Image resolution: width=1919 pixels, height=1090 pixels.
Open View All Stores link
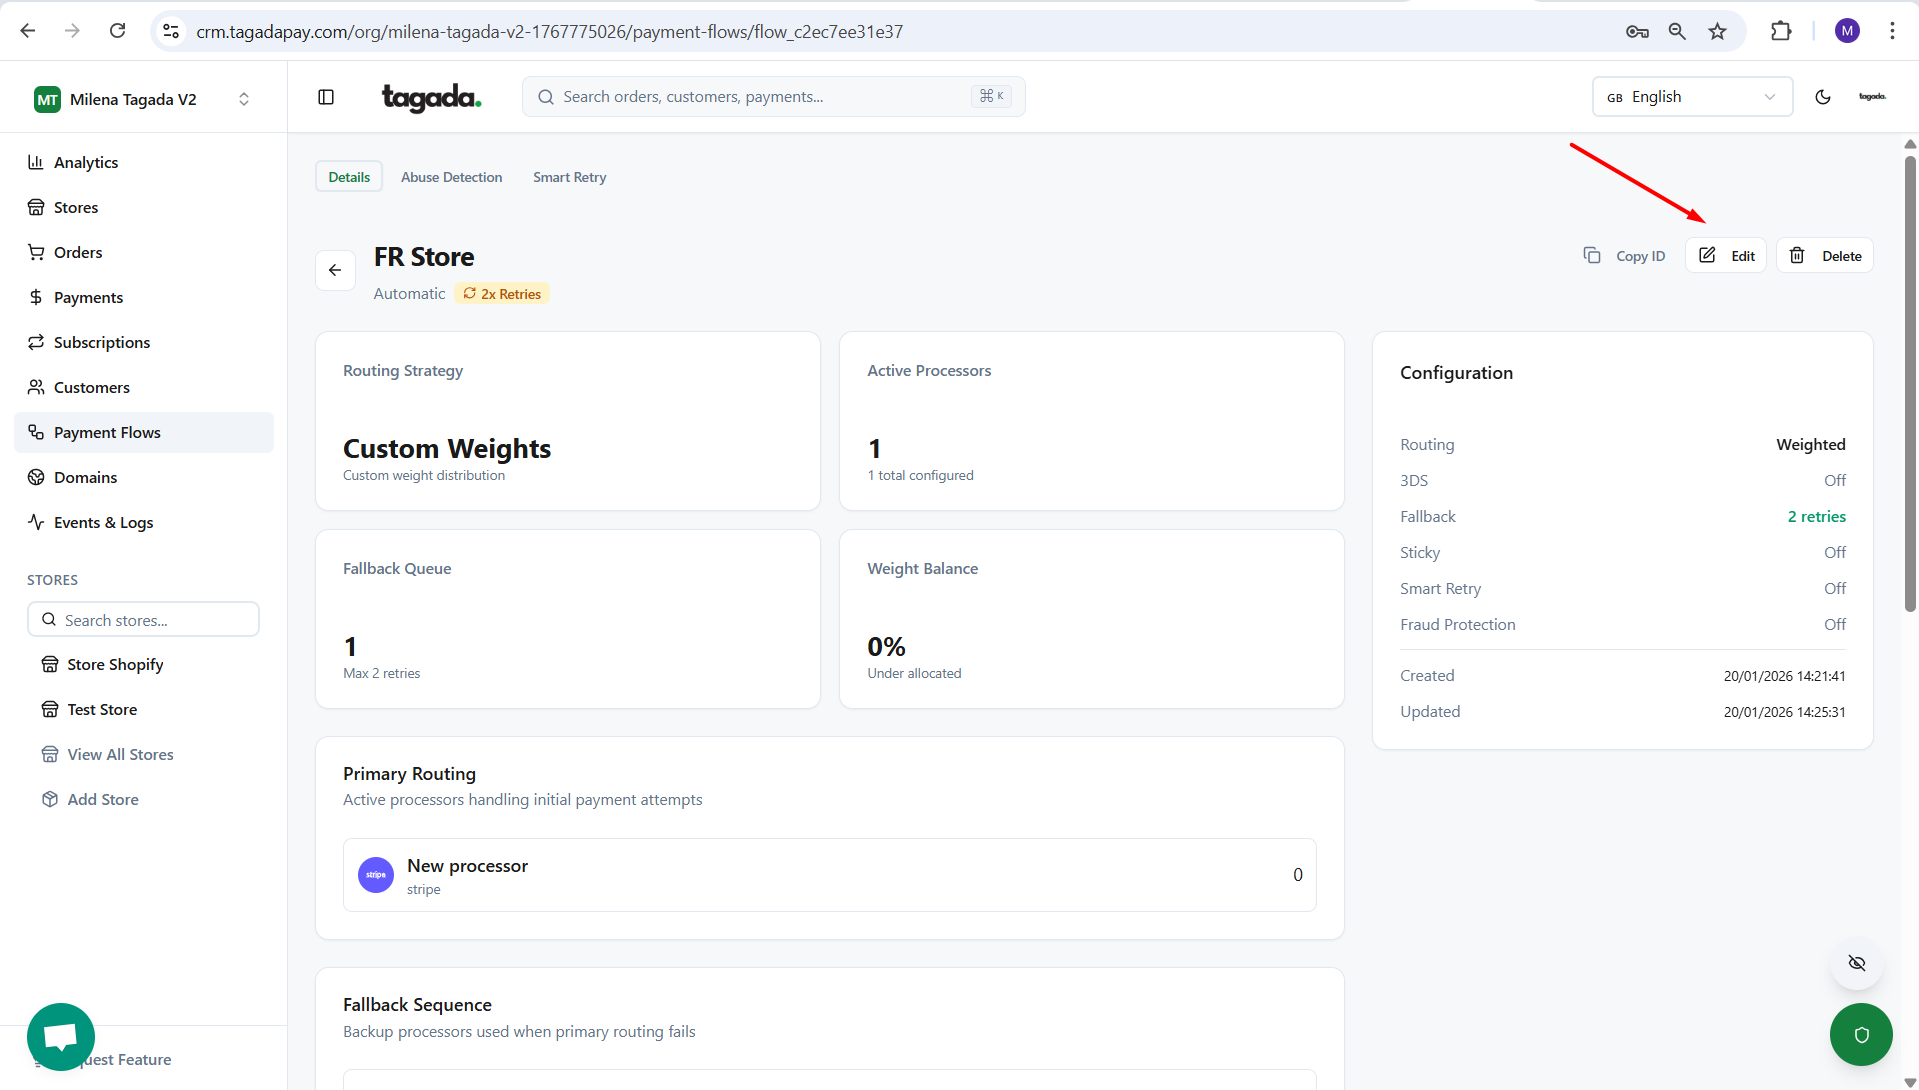tap(120, 754)
